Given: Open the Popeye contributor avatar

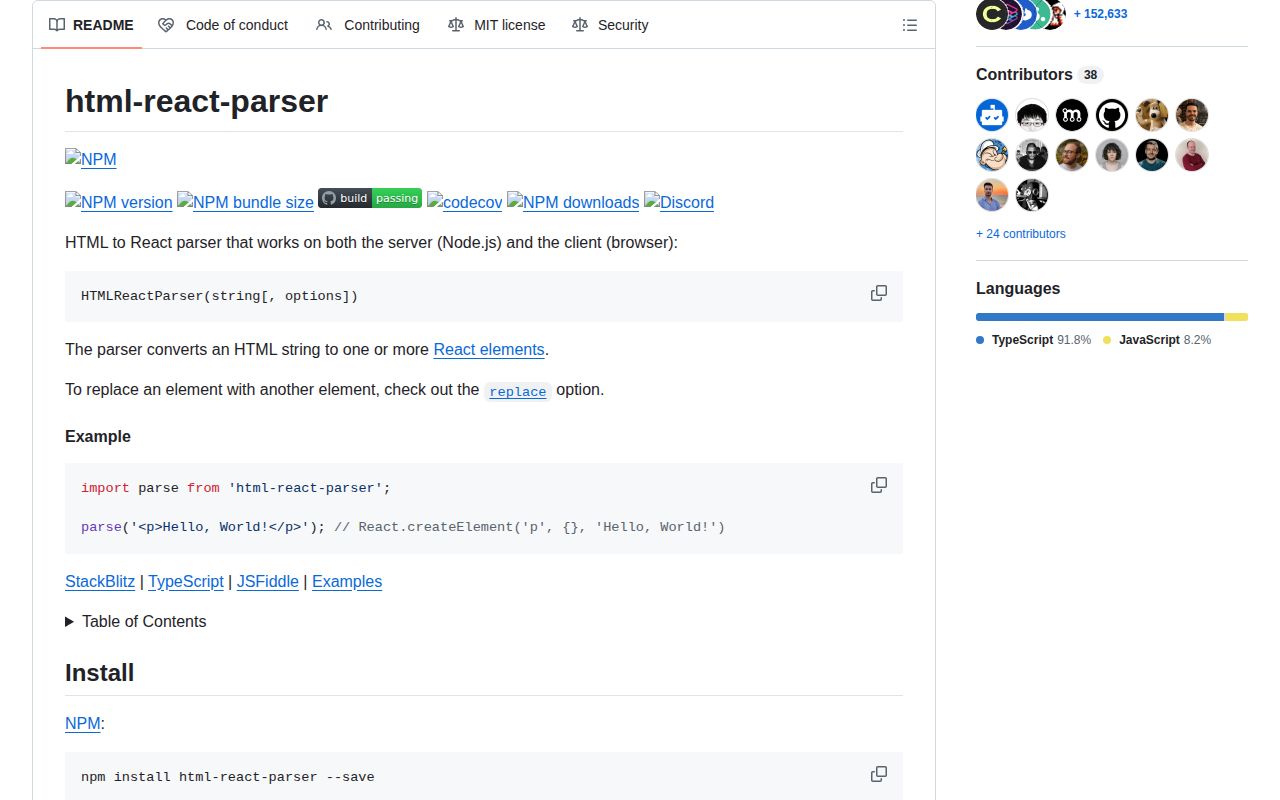Looking at the screenshot, I should click(x=992, y=155).
